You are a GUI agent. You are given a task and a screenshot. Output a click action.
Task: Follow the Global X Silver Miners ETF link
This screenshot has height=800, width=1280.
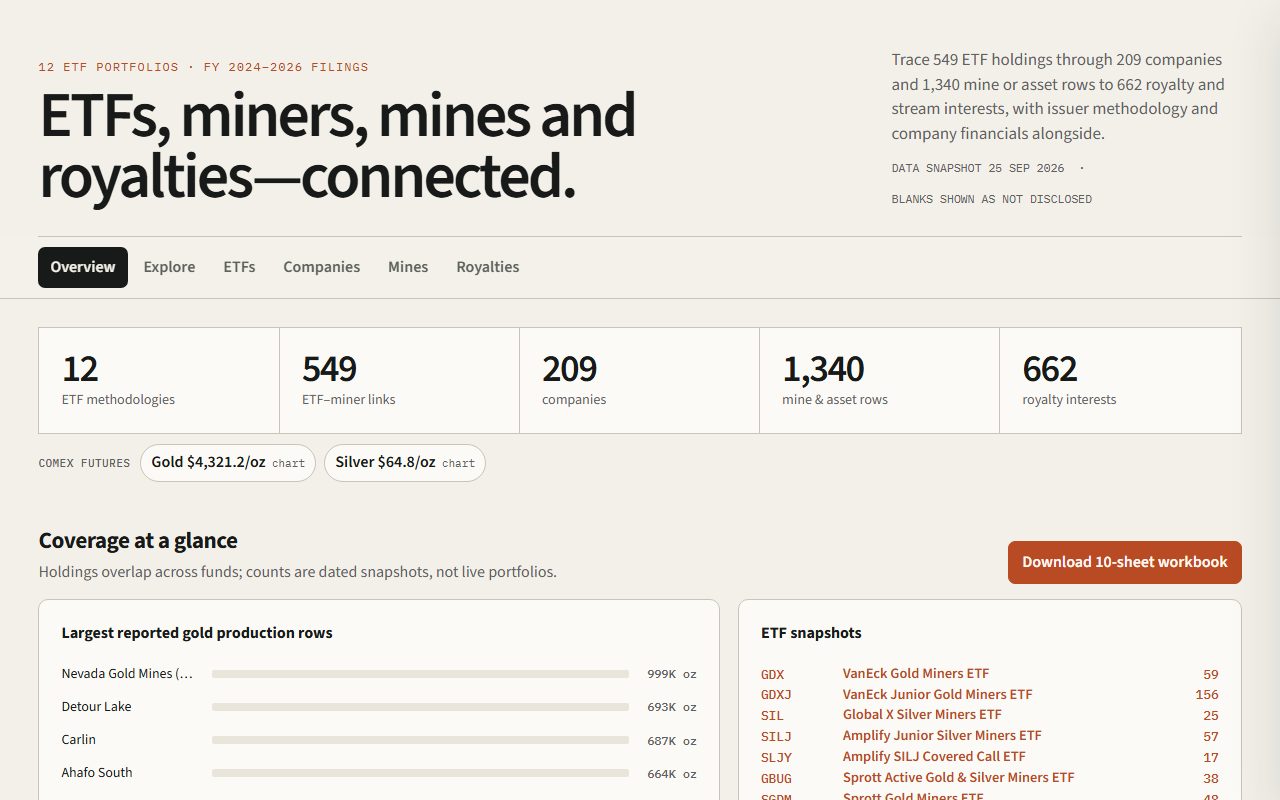coord(922,715)
